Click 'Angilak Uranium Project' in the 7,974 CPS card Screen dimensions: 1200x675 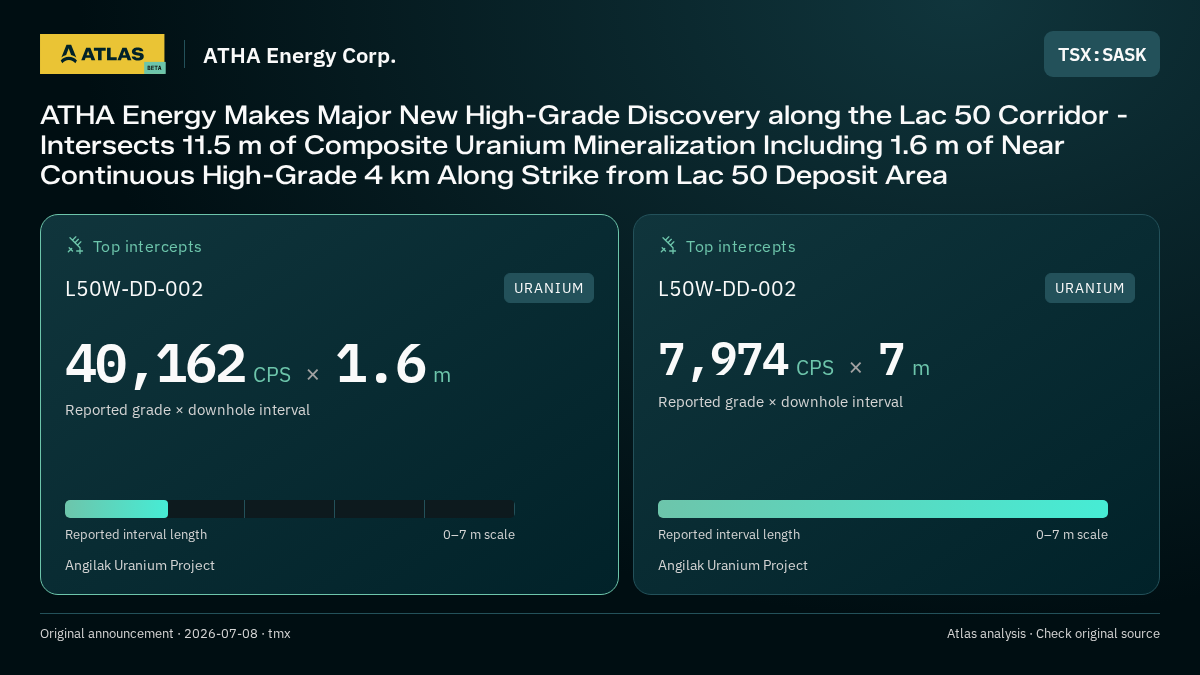pyautogui.click(x=733, y=565)
